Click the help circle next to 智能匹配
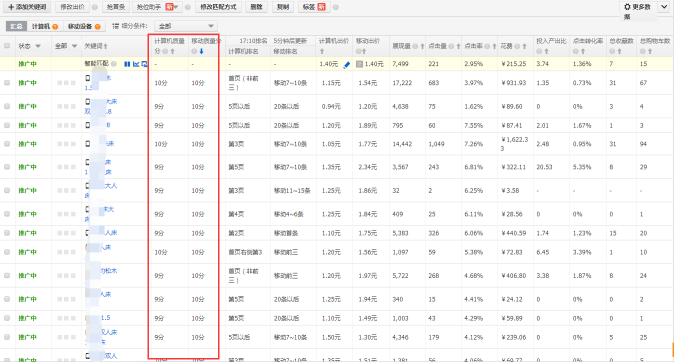This screenshot has height=362, width=674. coord(114,64)
